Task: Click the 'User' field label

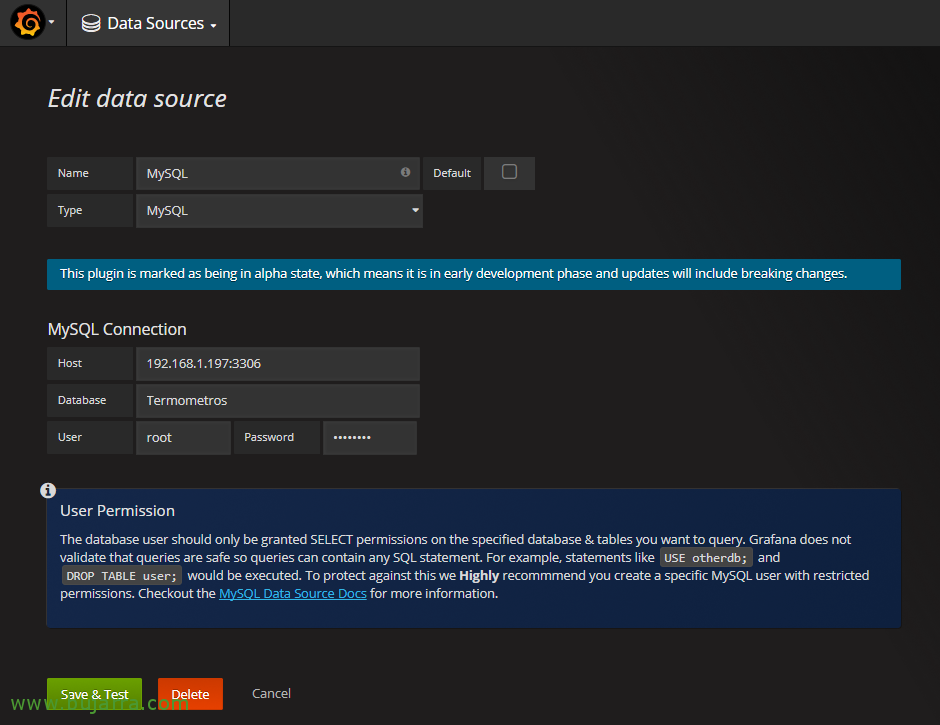Action: click(x=90, y=438)
